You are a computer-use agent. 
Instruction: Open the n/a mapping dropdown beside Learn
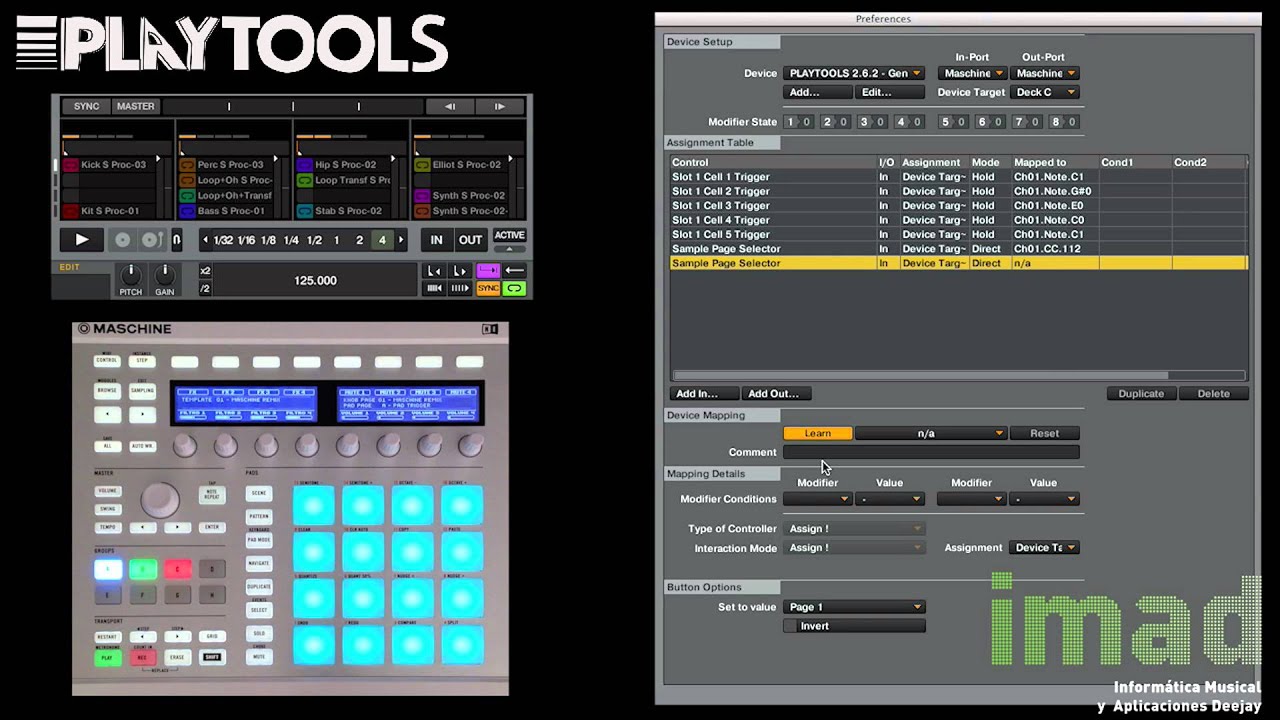click(930, 433)
